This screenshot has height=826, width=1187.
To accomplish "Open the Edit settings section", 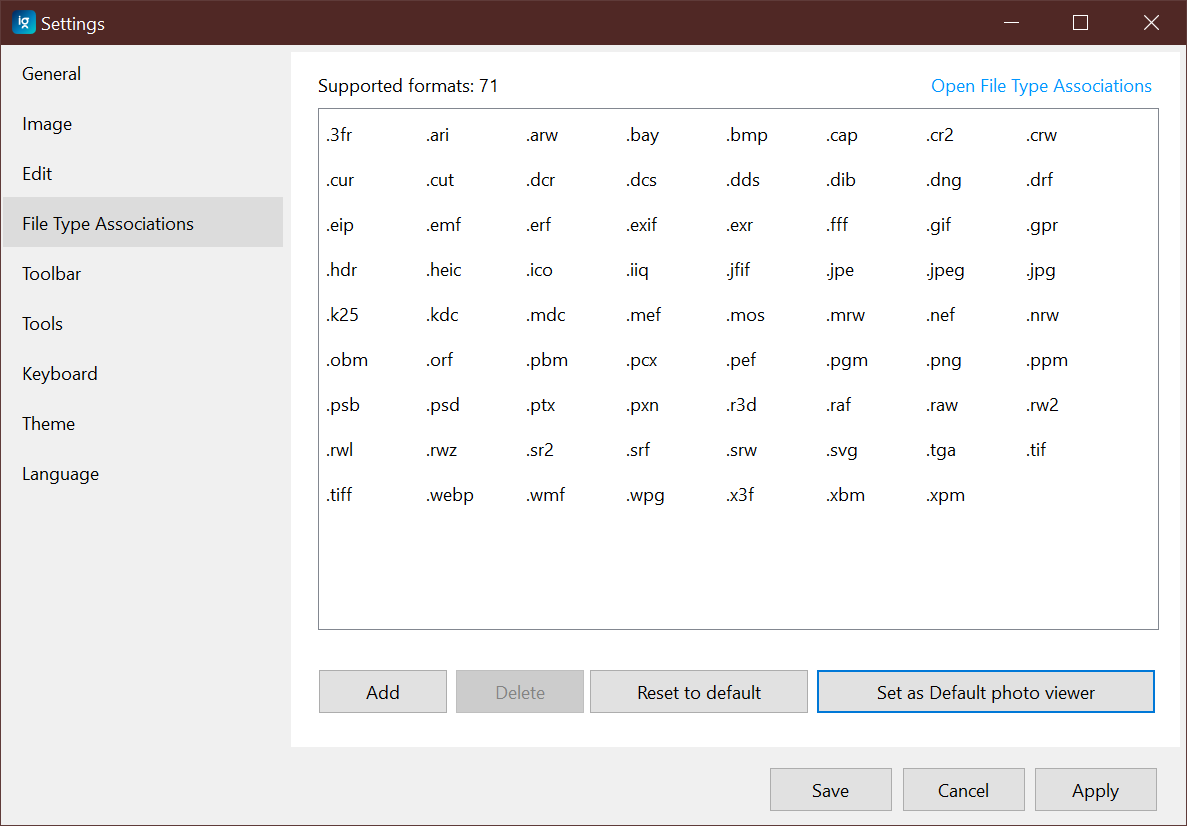I will [37, 173].
